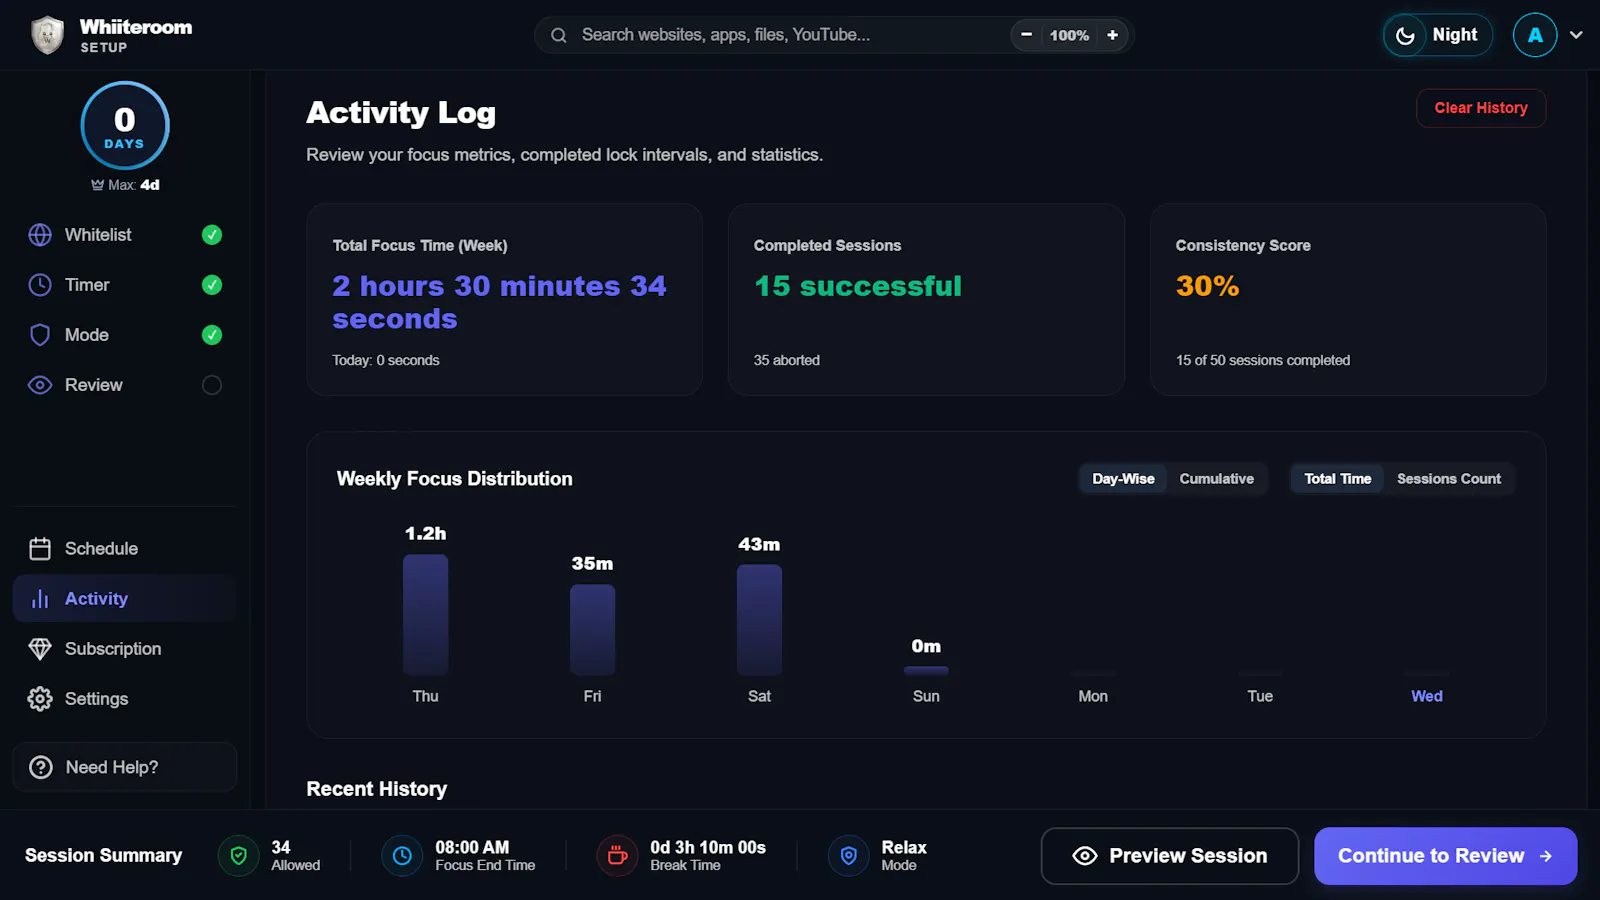
Task: Open Whitelist in the sidebar
Action: point(125,235)
